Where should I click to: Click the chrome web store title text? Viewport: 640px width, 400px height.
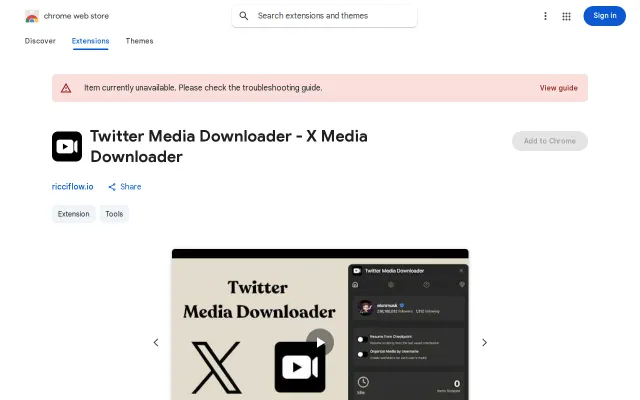pos(76,16)
